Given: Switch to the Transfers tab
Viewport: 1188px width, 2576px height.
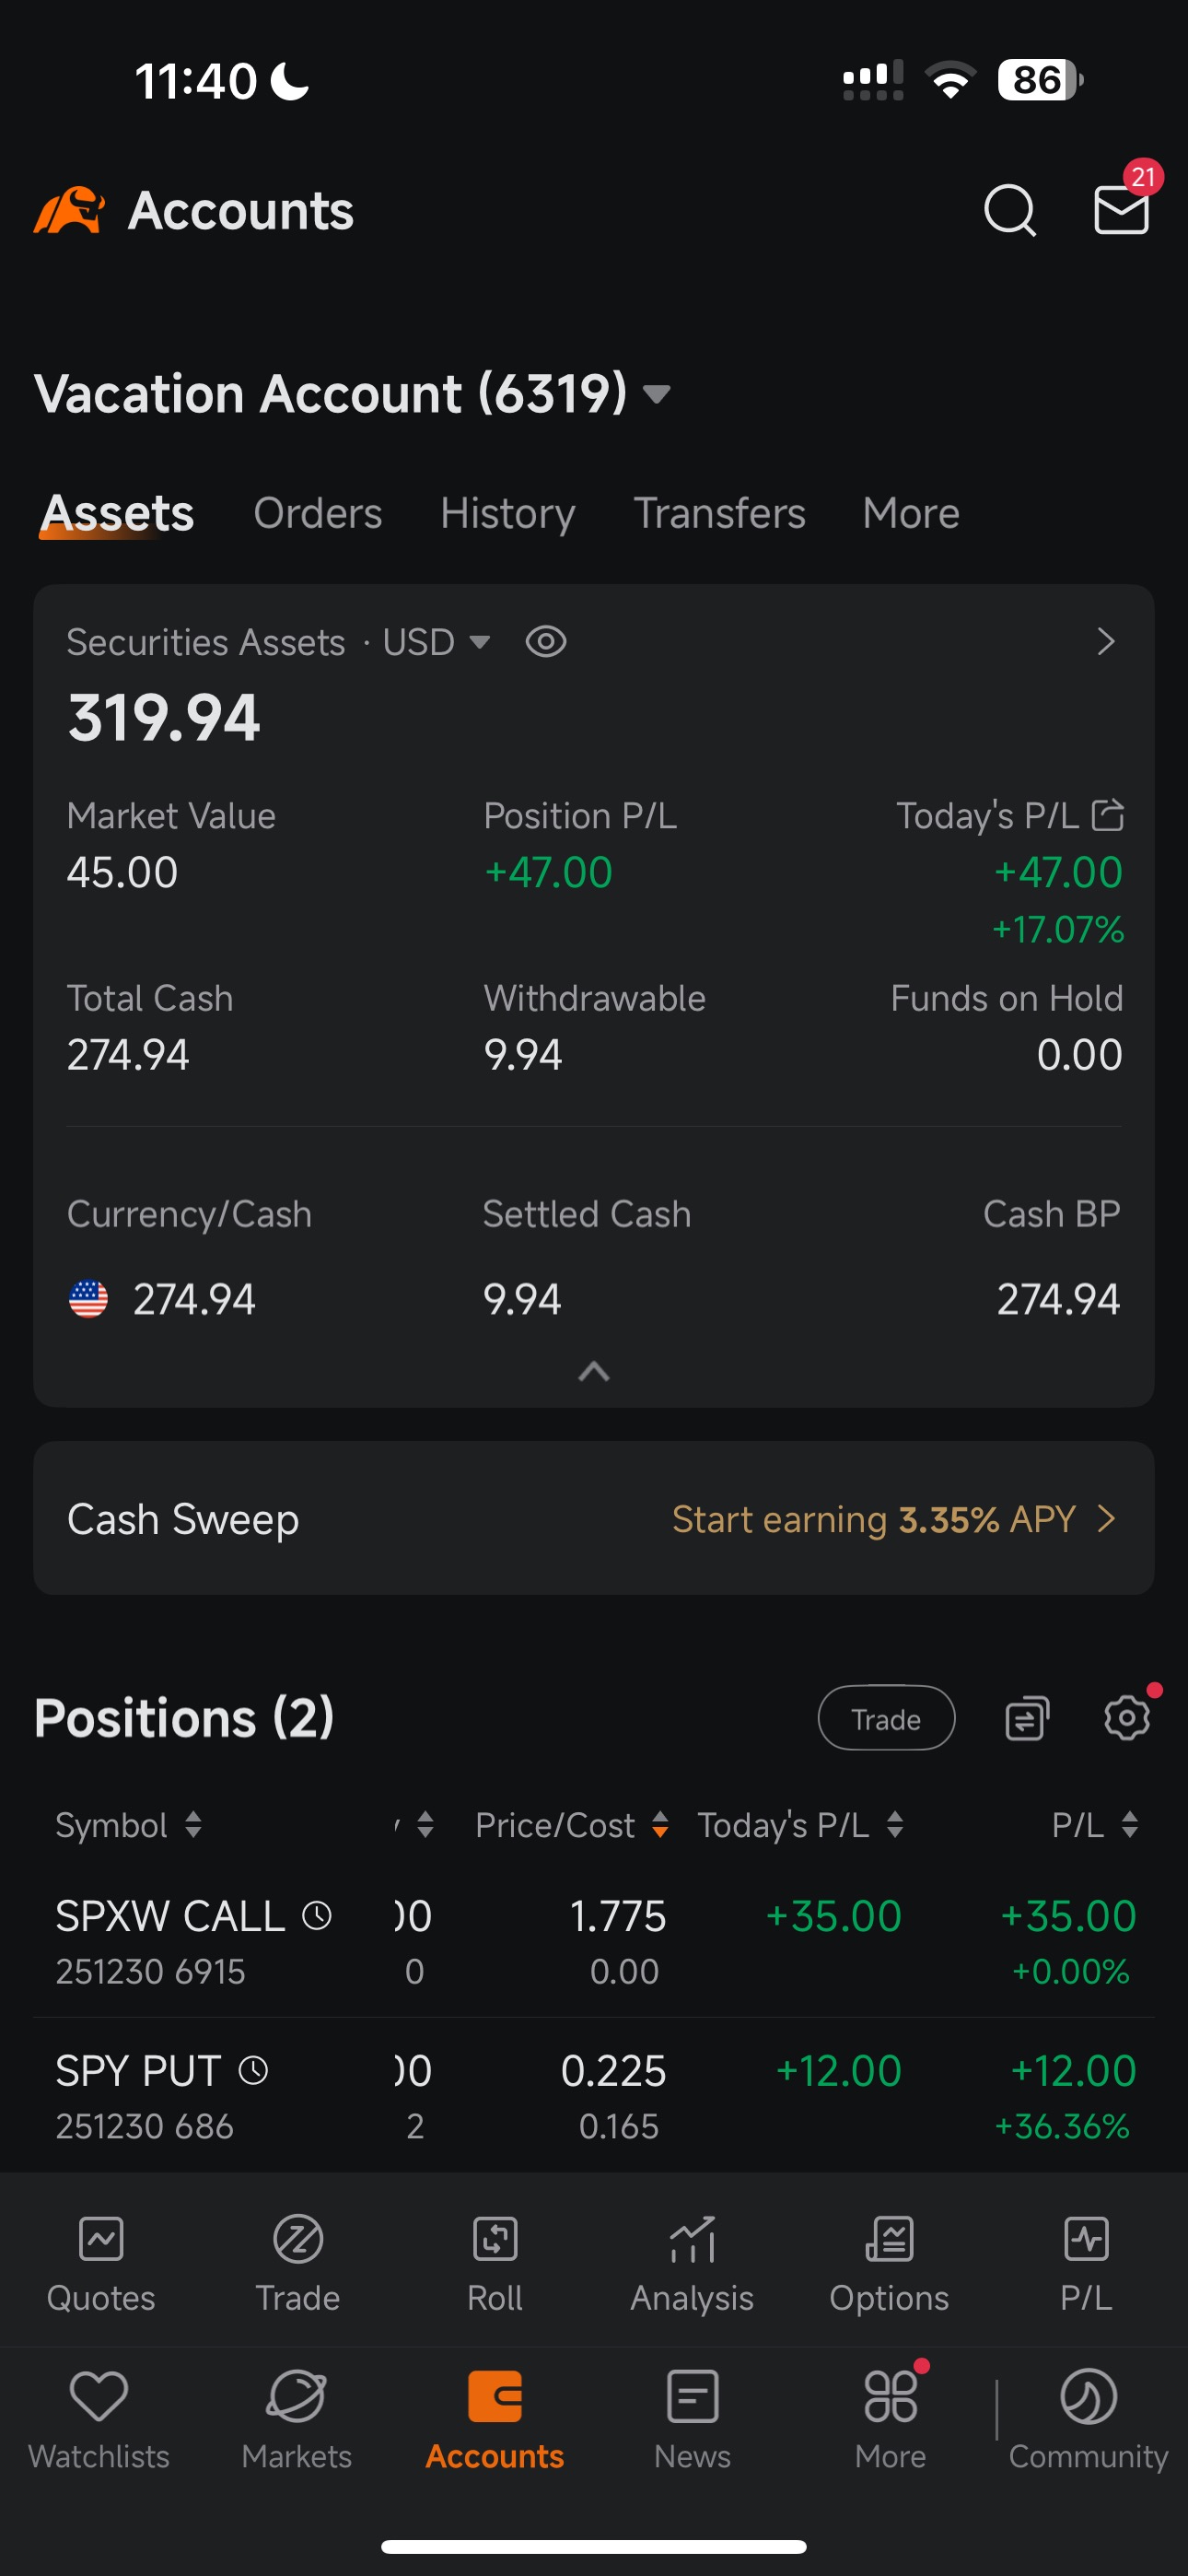Looking at the screenshot, I should pos(719,513).
